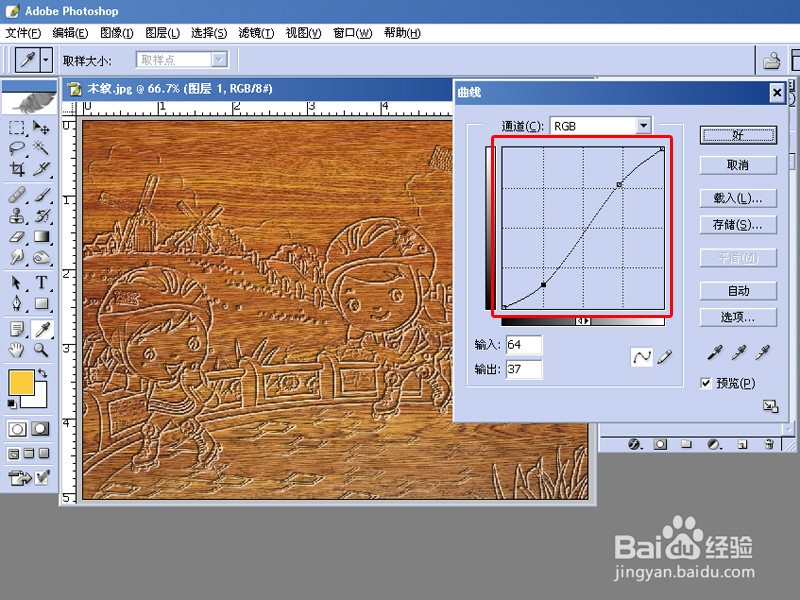Image resolution: width=800 pixels, height=600 pixels.
Task: Click the foreground yellow color swatch
Action: coord(21,382)
